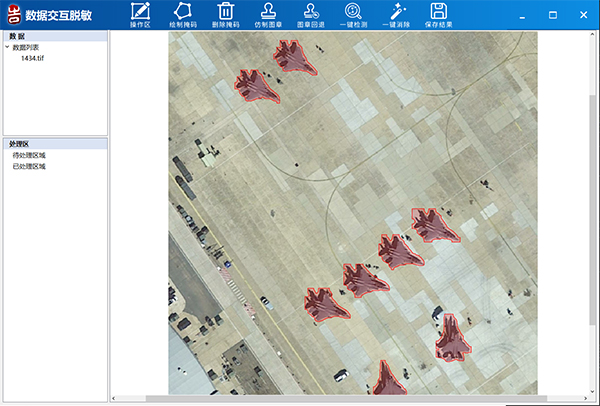Click the masked jet at top of image
Image resolution: width=600 pixels, height=406 pixels.
tap(295, 57)
